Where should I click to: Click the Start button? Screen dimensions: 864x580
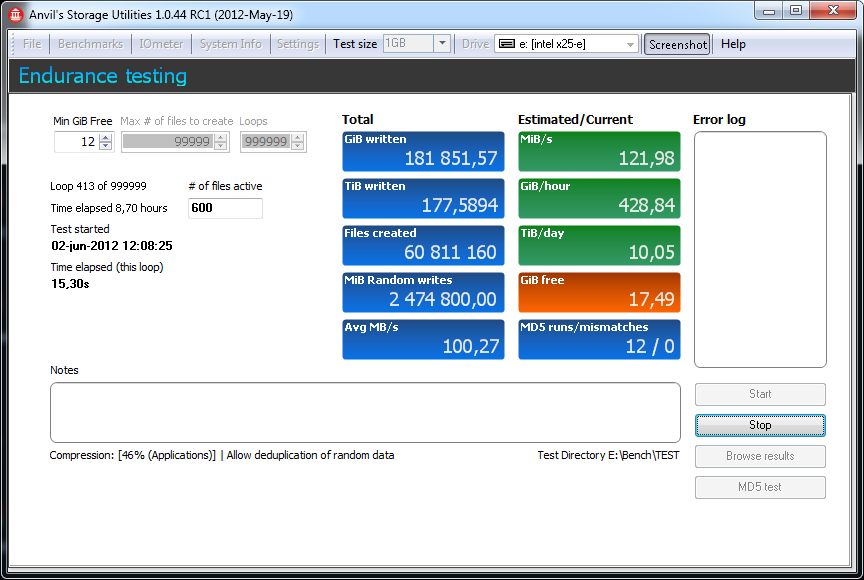760,394
